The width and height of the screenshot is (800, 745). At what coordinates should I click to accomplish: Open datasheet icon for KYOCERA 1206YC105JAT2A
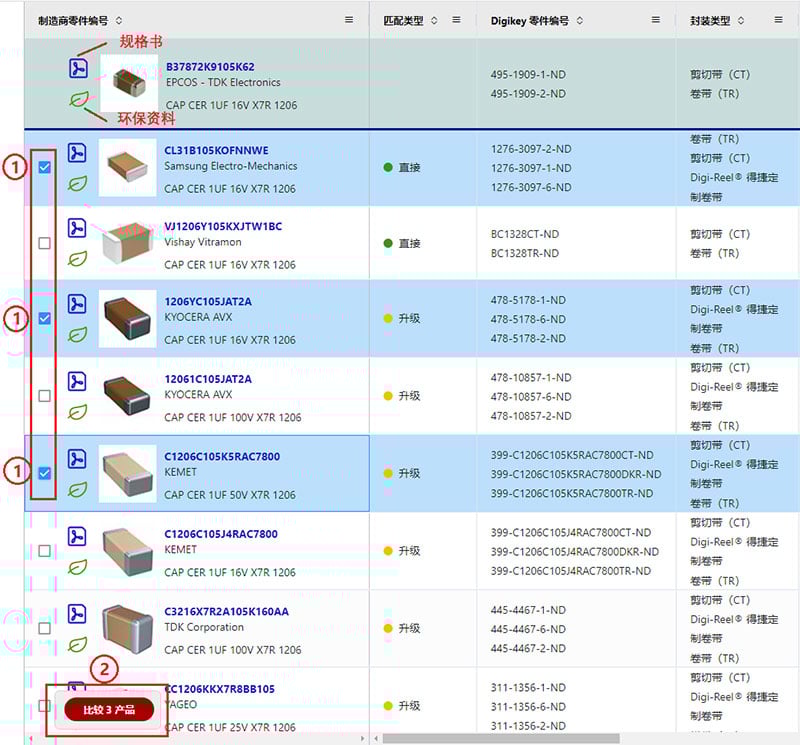pos(77,305)
